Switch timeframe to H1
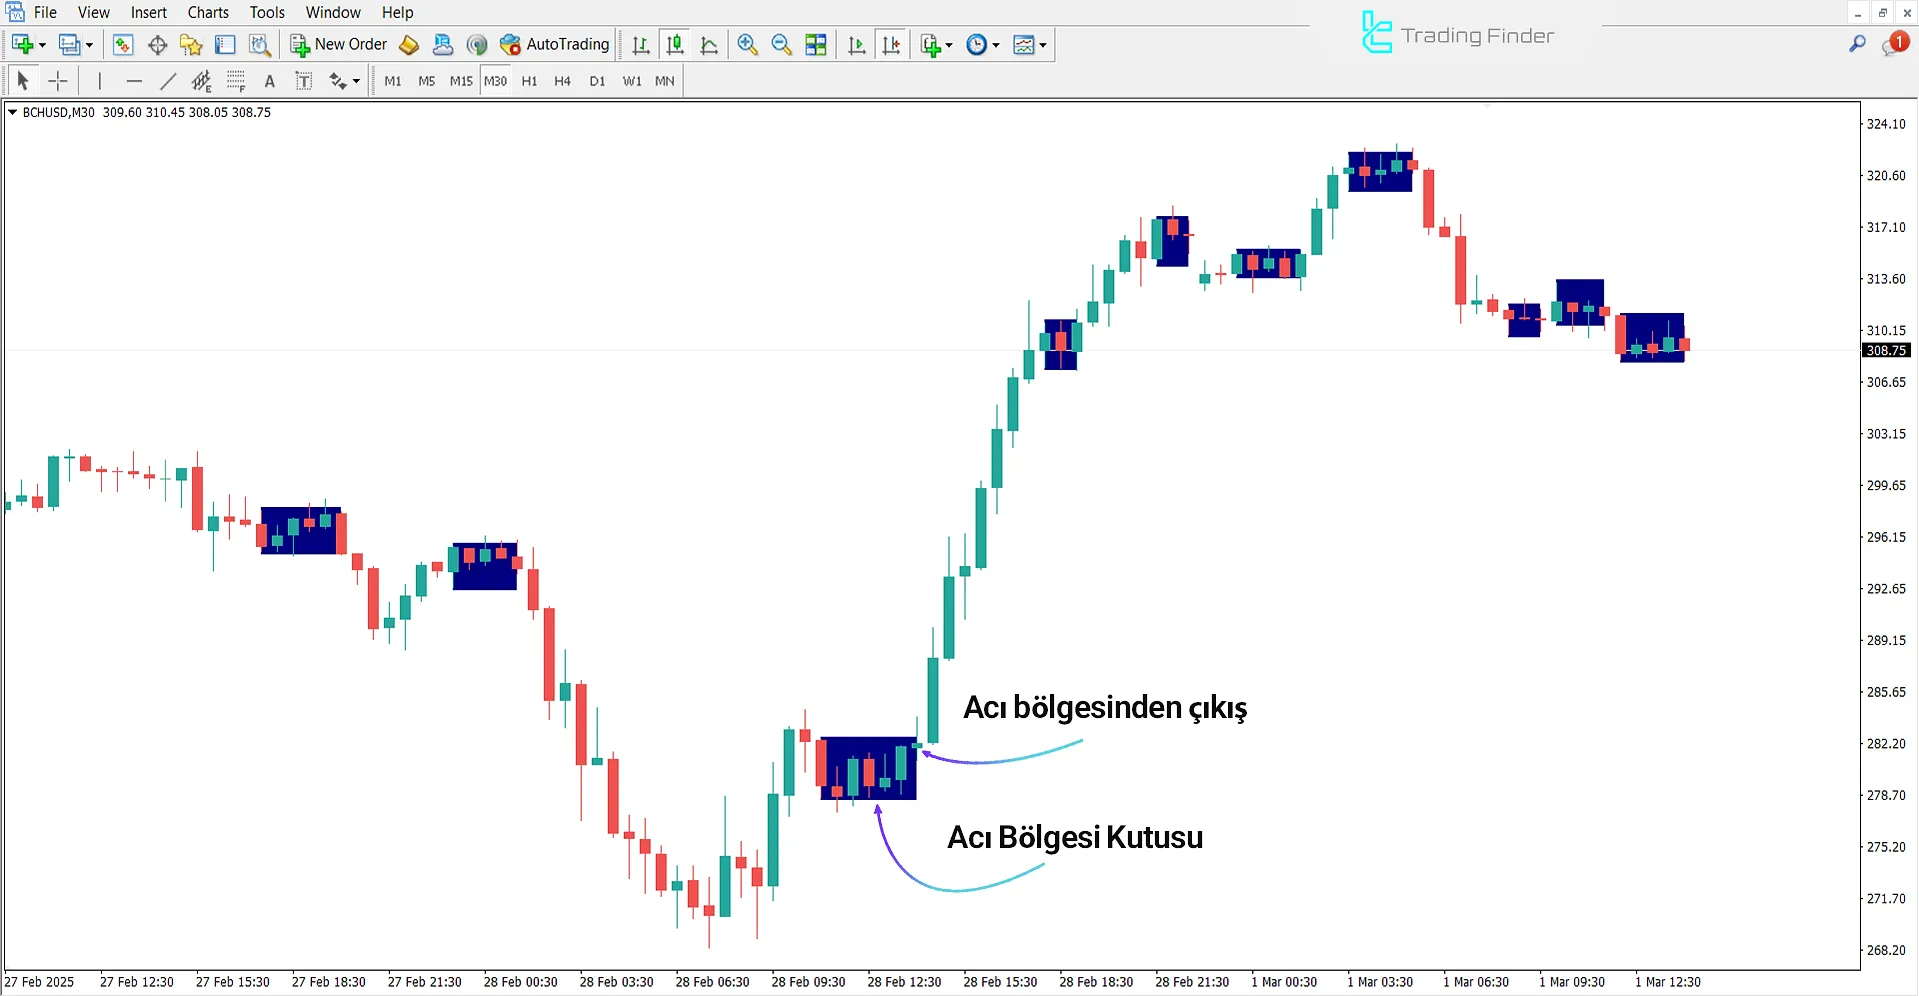The height and width of the screenshot is (996, 1919). [x=529, y=81]
